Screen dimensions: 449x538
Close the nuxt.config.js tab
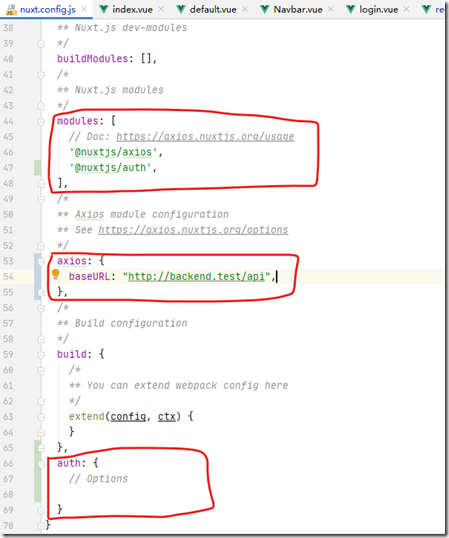84,9
